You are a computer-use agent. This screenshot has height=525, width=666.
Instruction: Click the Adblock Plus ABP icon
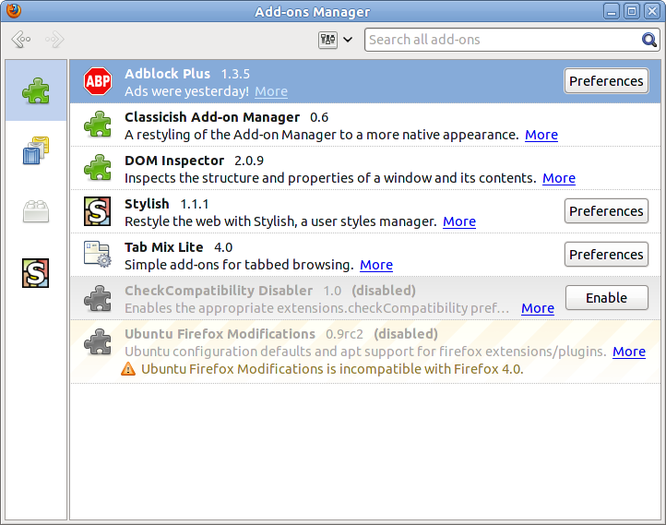click(x=98, y=81)
